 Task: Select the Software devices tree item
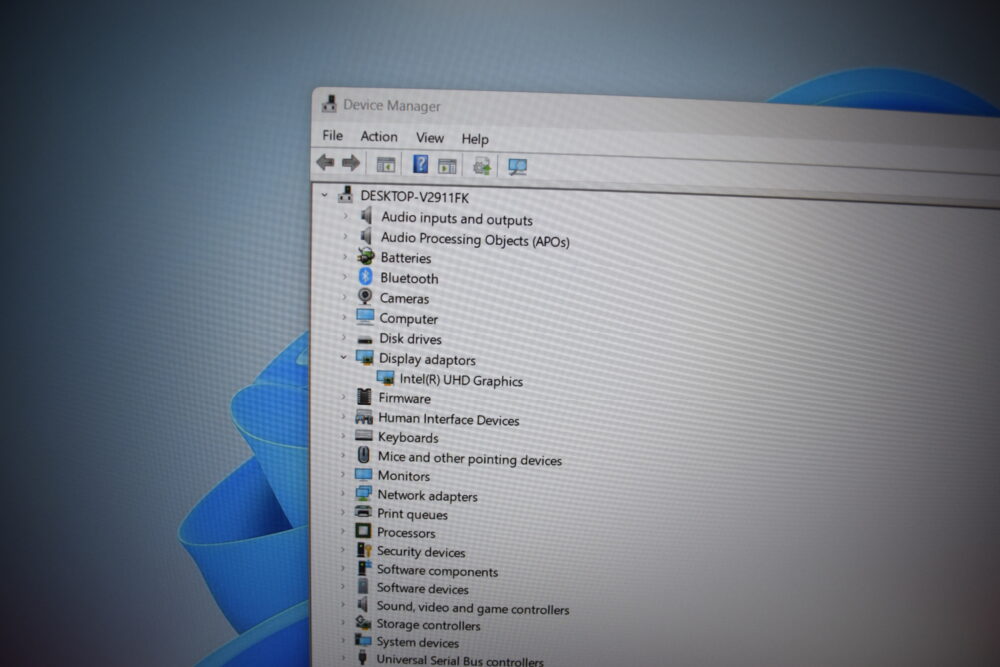pyautogui.click(x=423, y=589)
